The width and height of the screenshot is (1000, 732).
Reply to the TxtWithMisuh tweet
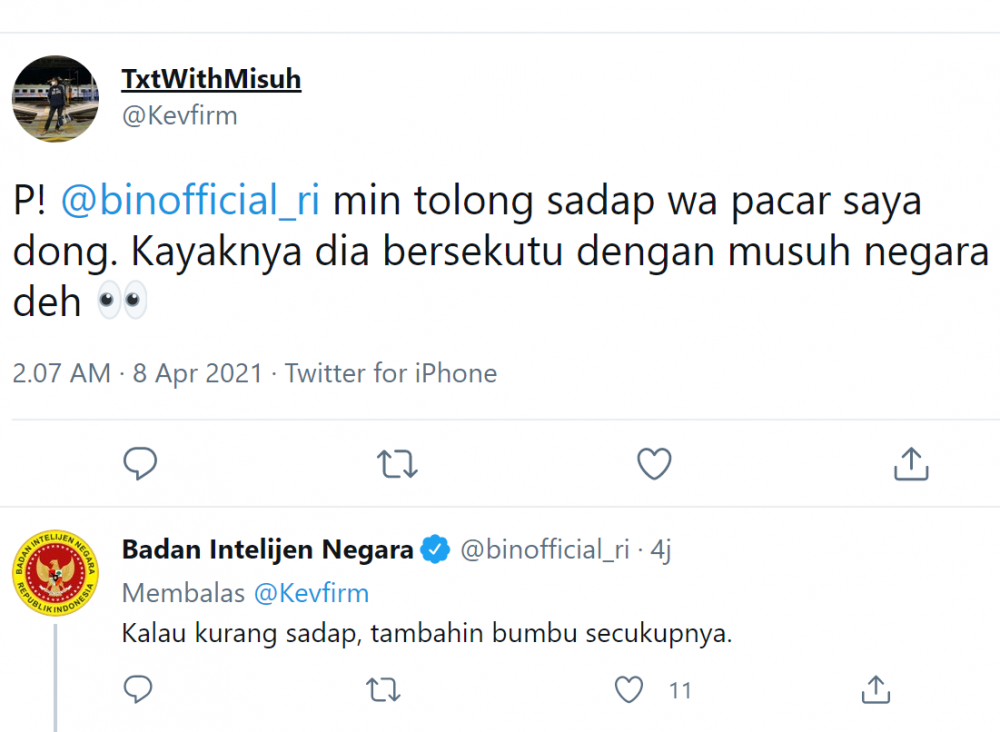140,464
